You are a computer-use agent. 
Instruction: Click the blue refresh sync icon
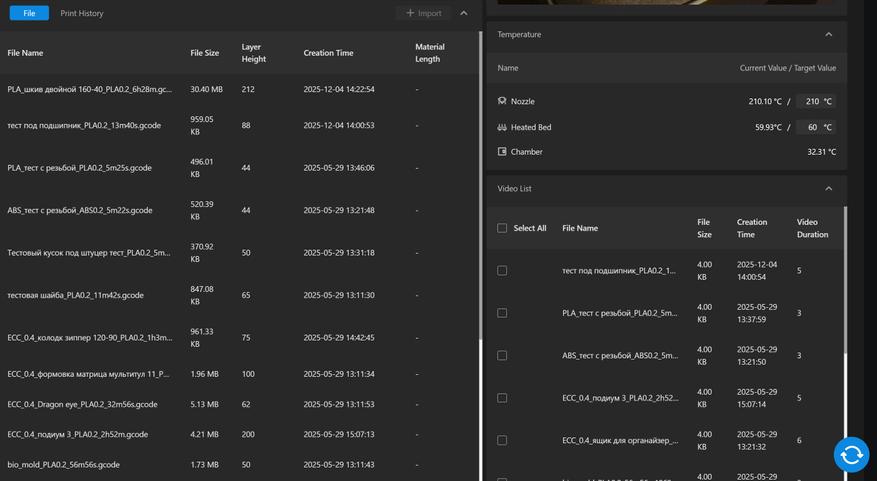pyautogui.click(x=851, y=455)
